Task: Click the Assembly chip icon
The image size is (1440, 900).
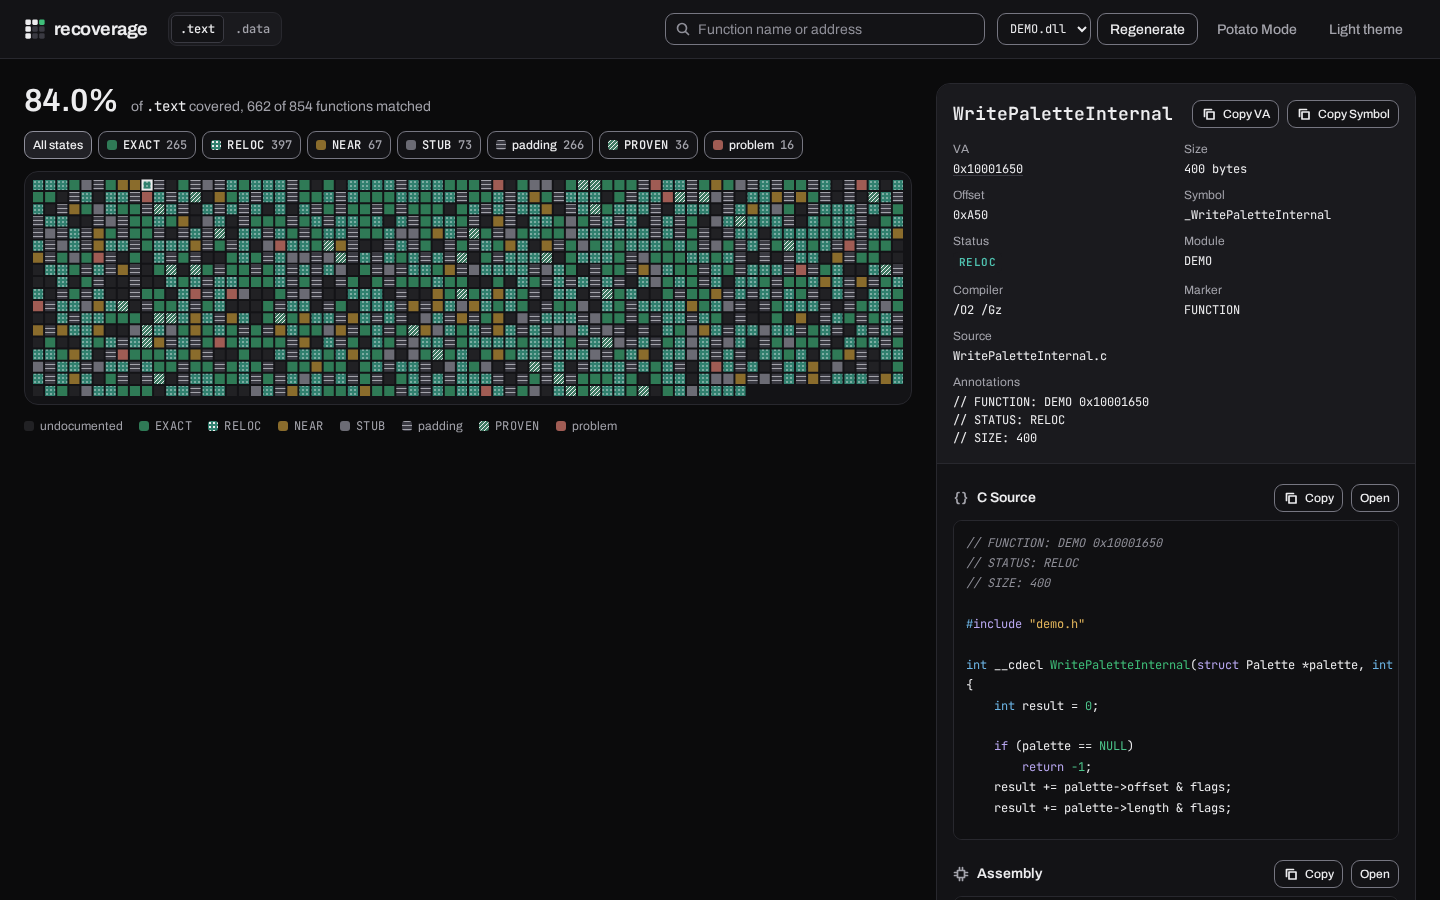Action: pos(961,874)
